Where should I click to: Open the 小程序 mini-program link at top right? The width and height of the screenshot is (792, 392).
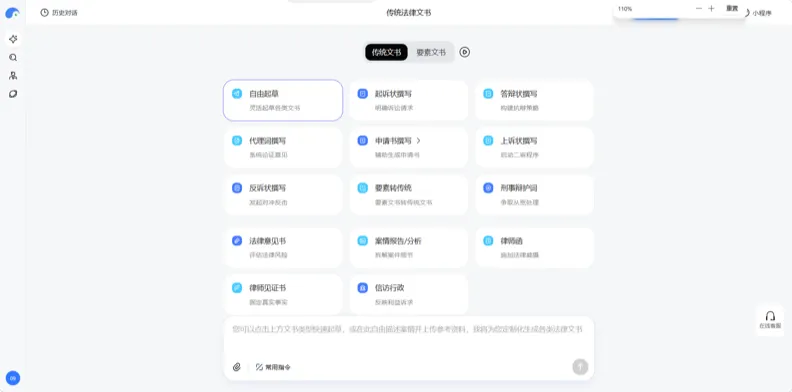point(762,13)
